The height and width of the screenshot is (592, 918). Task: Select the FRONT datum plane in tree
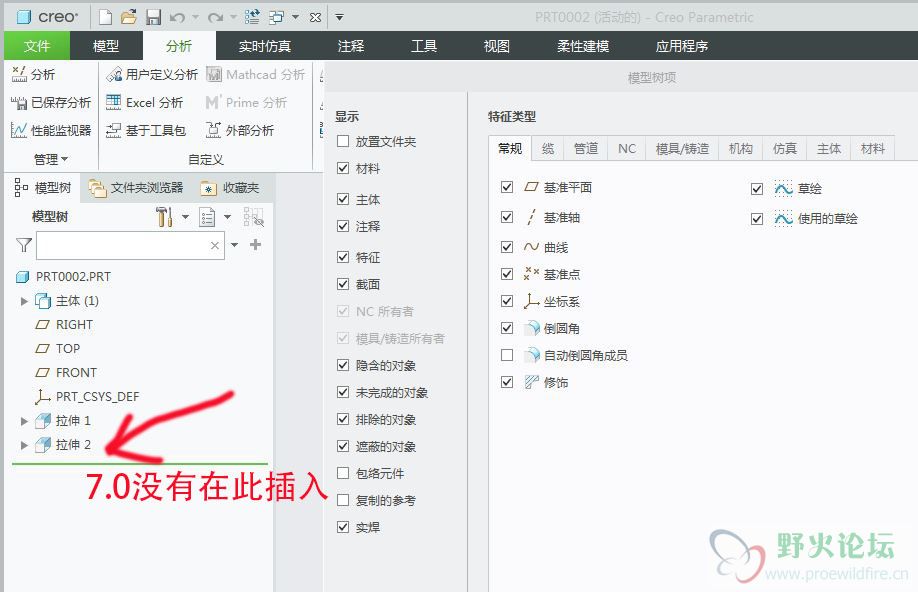[66, 372]
